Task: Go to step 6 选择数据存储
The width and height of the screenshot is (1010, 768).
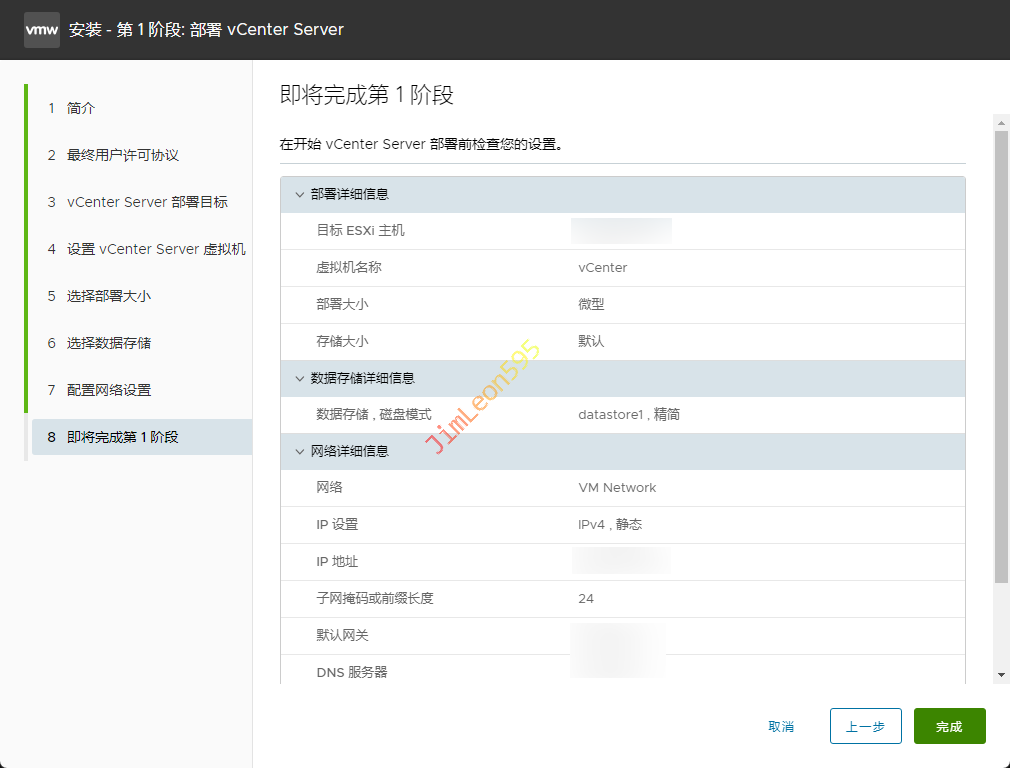Action: (x=108, y=343)
